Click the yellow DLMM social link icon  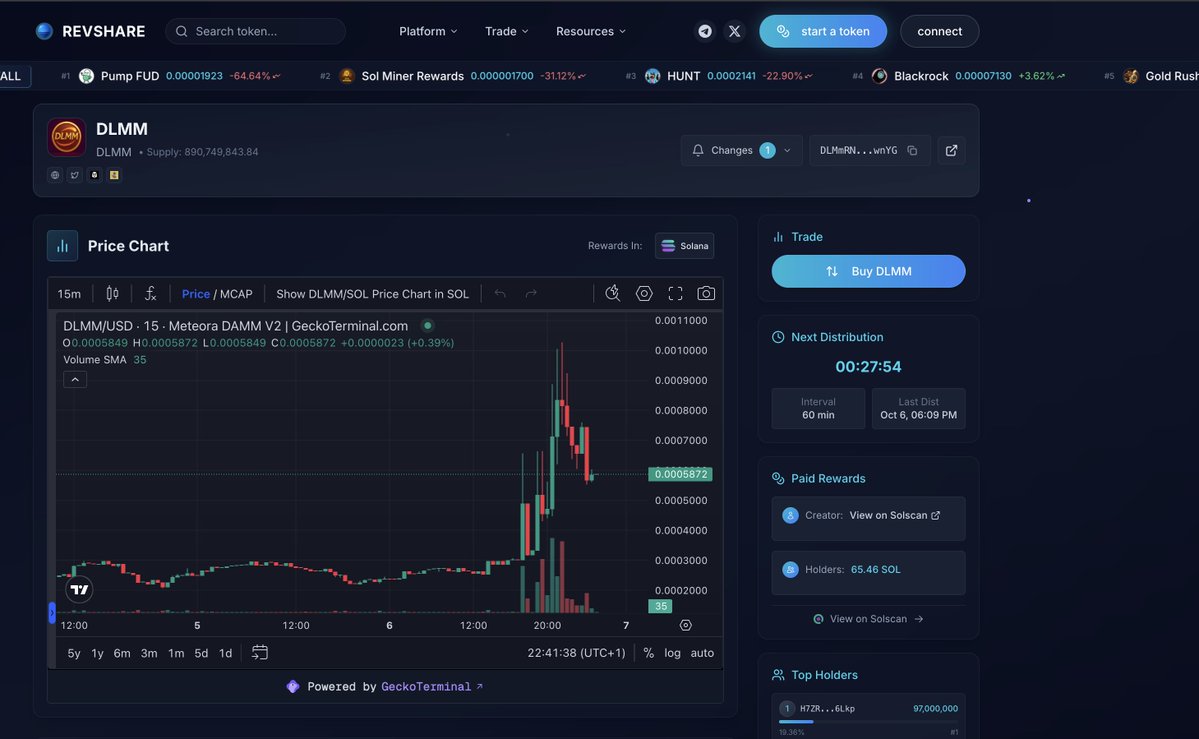tap(114, 175)
